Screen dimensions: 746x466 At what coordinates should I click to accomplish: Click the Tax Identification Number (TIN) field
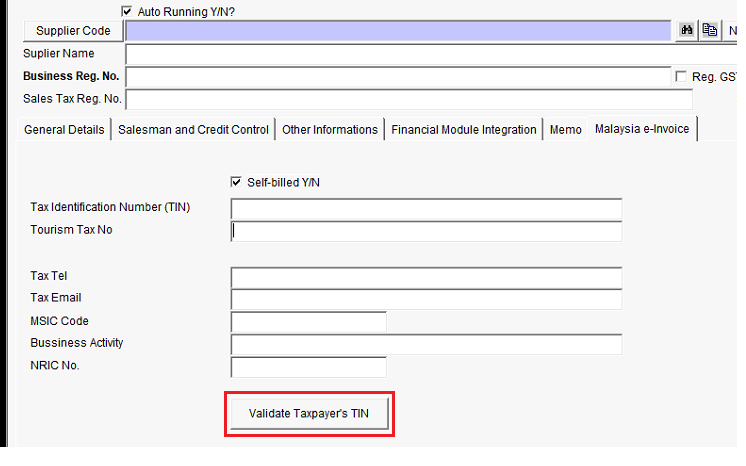click(x=426, y=208)
